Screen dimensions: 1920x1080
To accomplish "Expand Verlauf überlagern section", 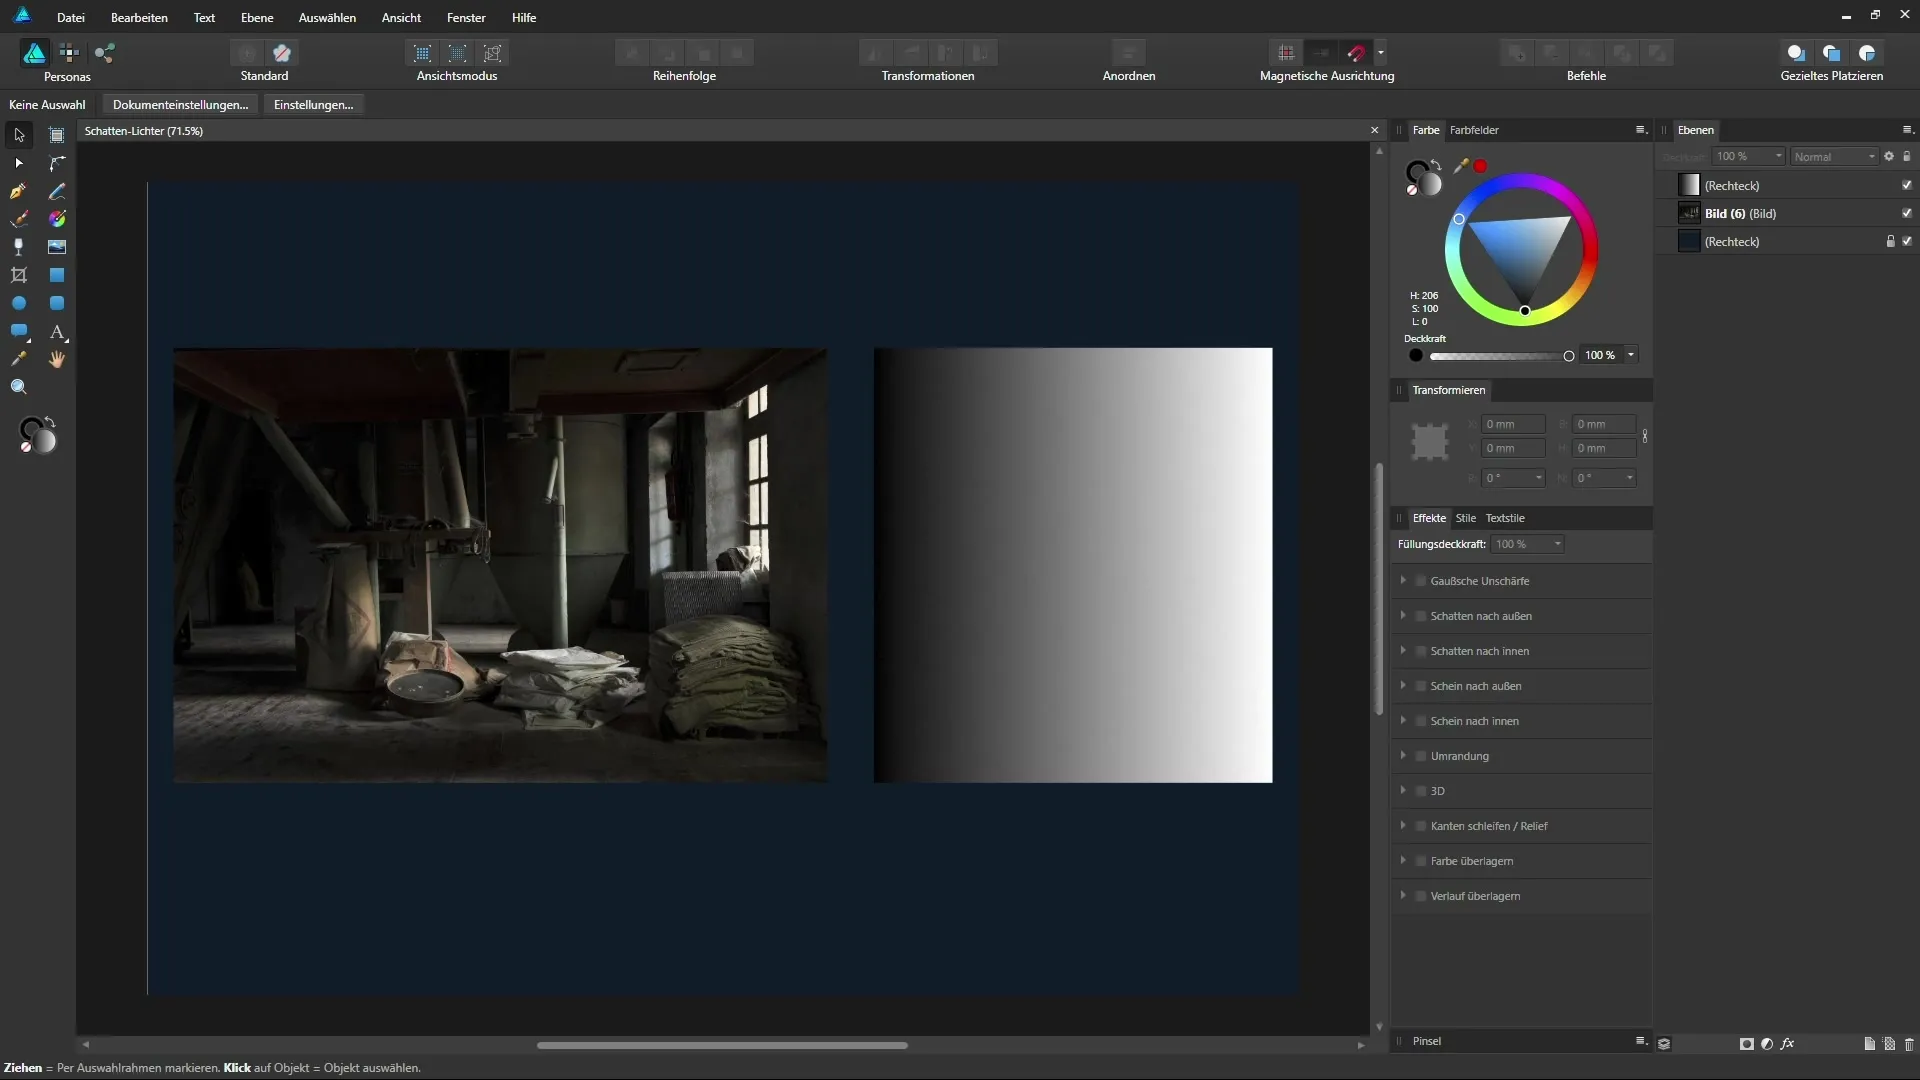I will pos(1403,895).
